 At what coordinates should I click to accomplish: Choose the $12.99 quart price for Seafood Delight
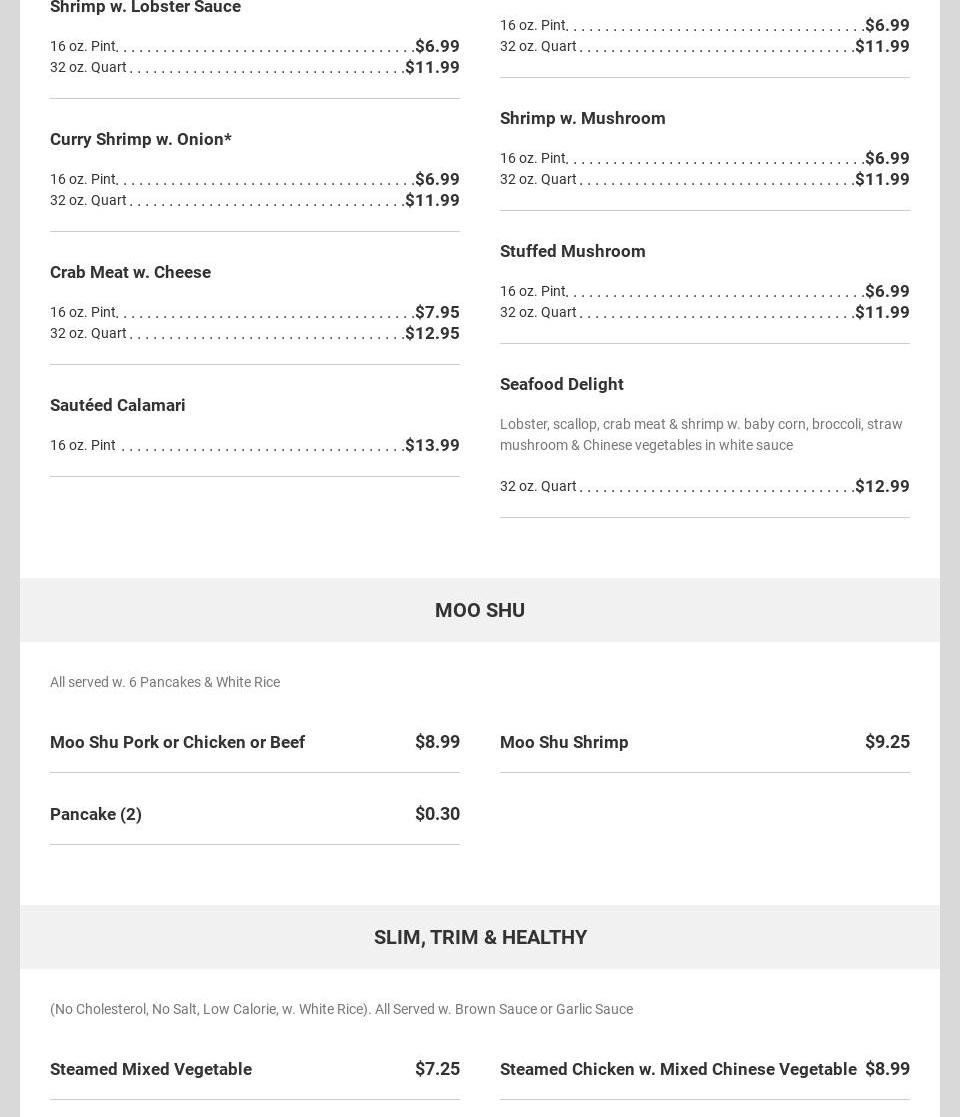tap(882, 486)
